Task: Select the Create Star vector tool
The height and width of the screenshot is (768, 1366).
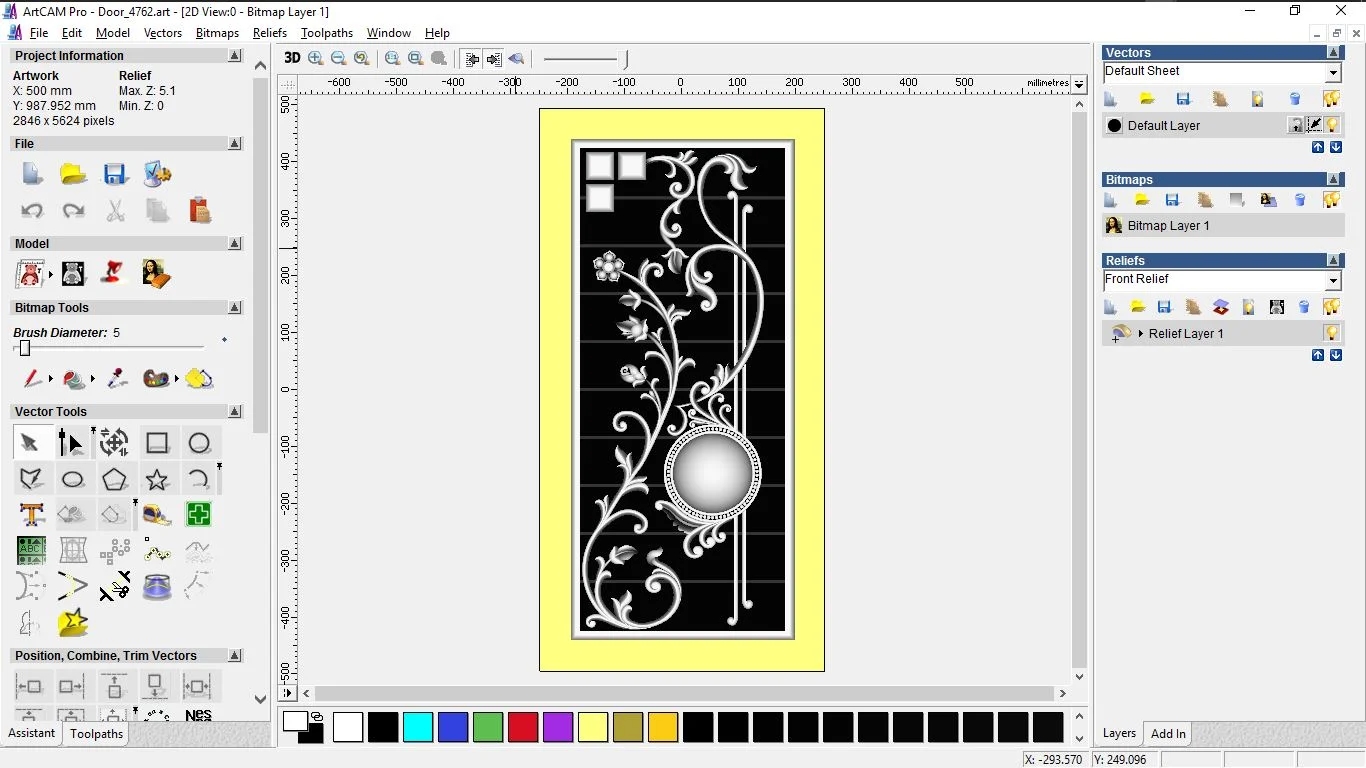Action: coord(157,479)
